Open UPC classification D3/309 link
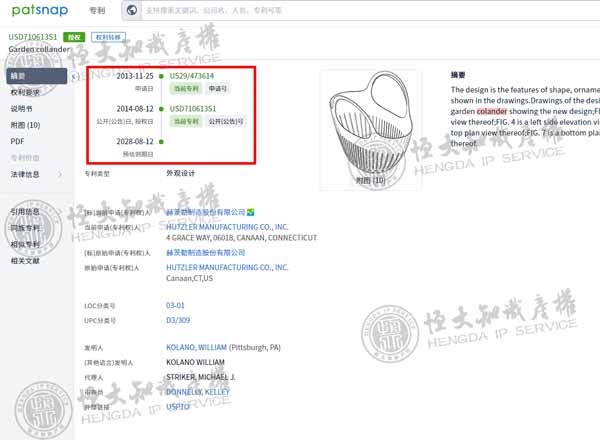 pos(178,320)
